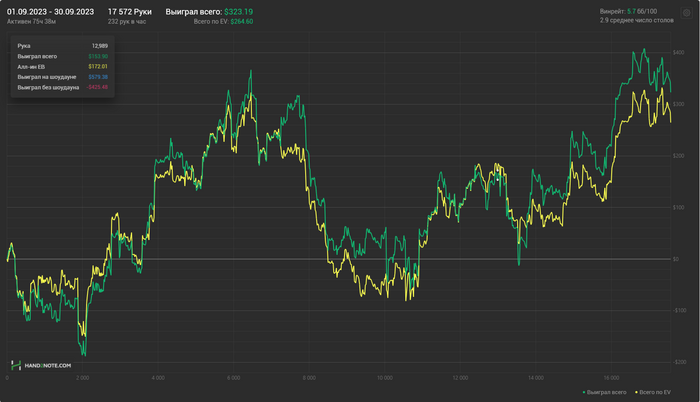Click the Винрейт 5.7 бб/100 stat

pos(628,11)
